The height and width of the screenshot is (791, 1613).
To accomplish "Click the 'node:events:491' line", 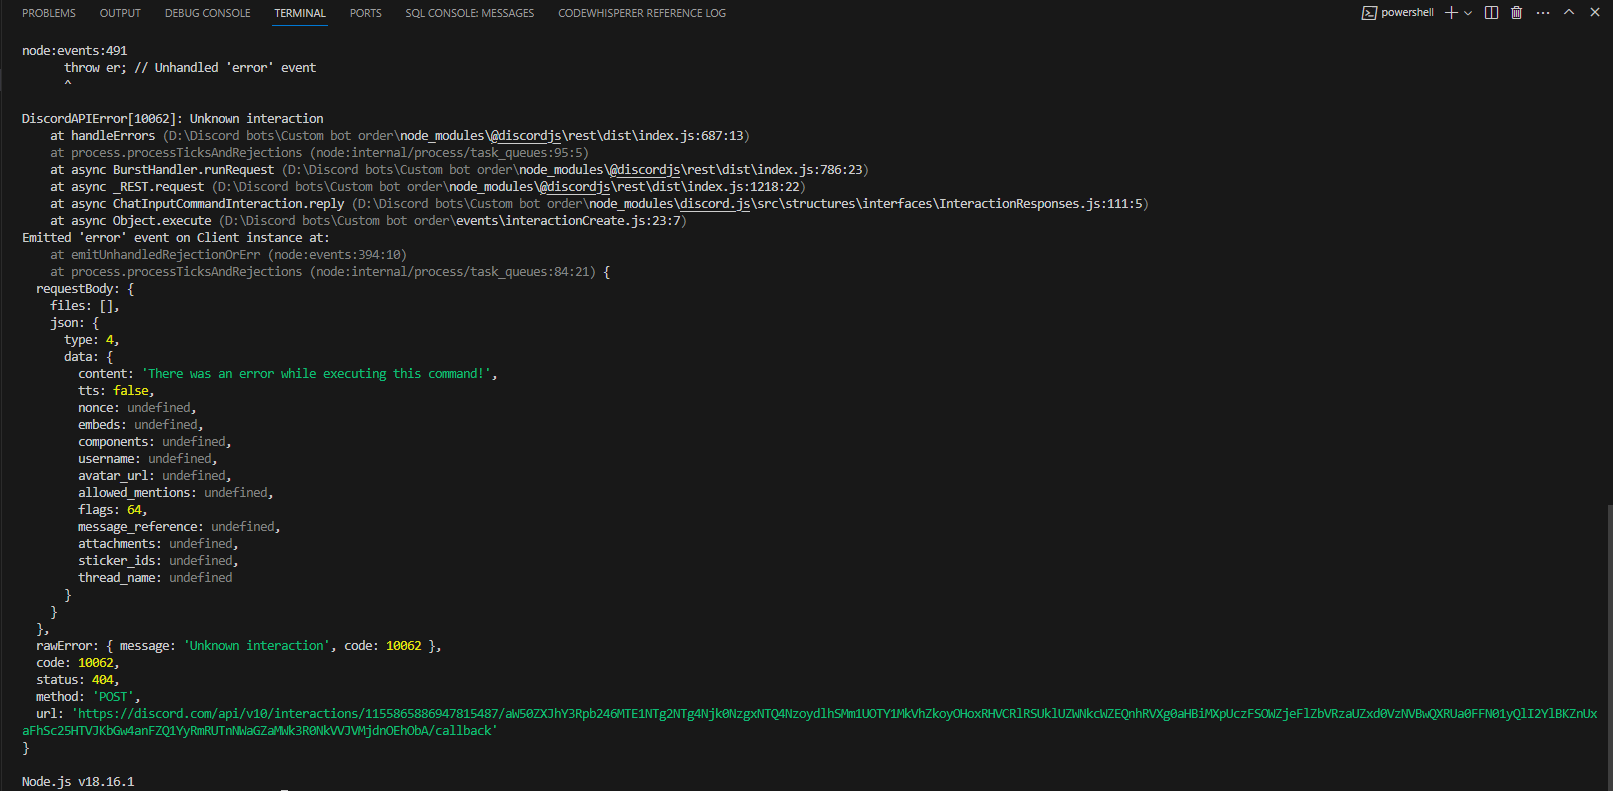I will click(75, 51).
